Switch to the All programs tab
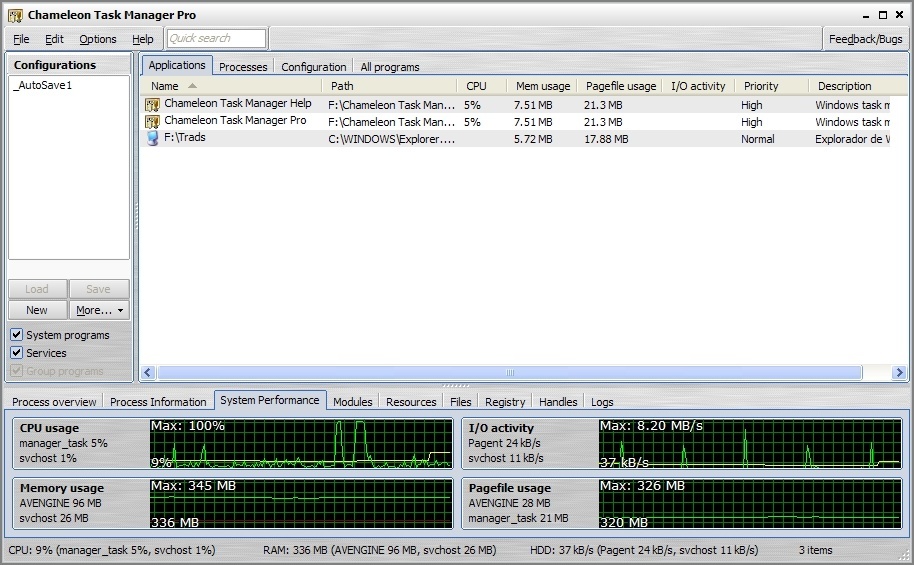The image size is (914, 565). pyautogui.click(x=389, y=67)
